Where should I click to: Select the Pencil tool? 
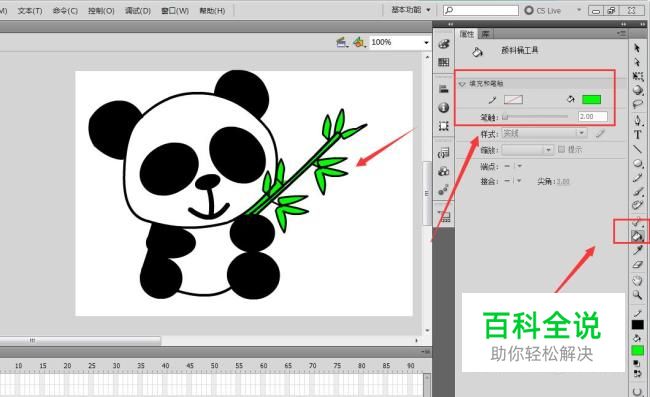pyautogui.click(x=638, y=178)
